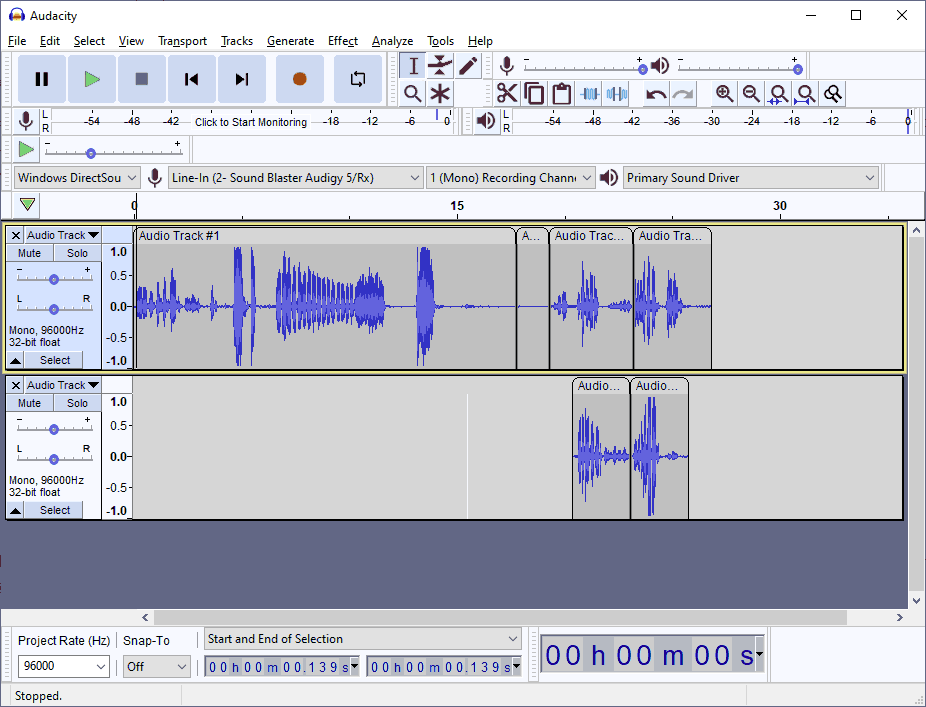Click the Pause transport button
The height and width of the screenshot is (707, 926).
tap(41, 79)
